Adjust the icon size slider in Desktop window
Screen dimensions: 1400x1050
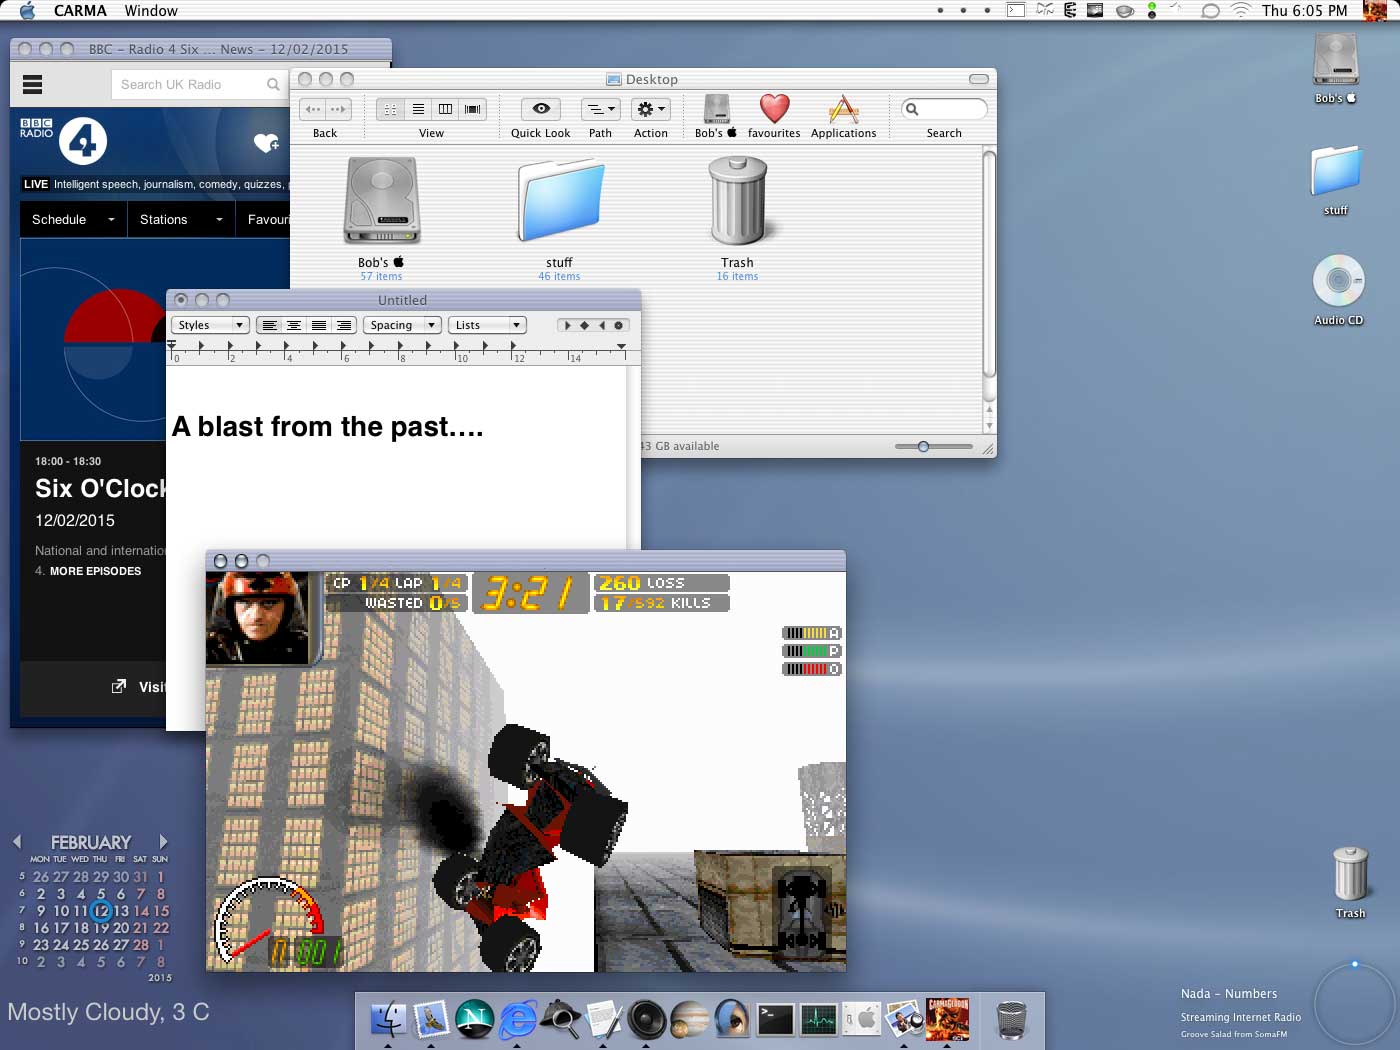pos(923,446)
